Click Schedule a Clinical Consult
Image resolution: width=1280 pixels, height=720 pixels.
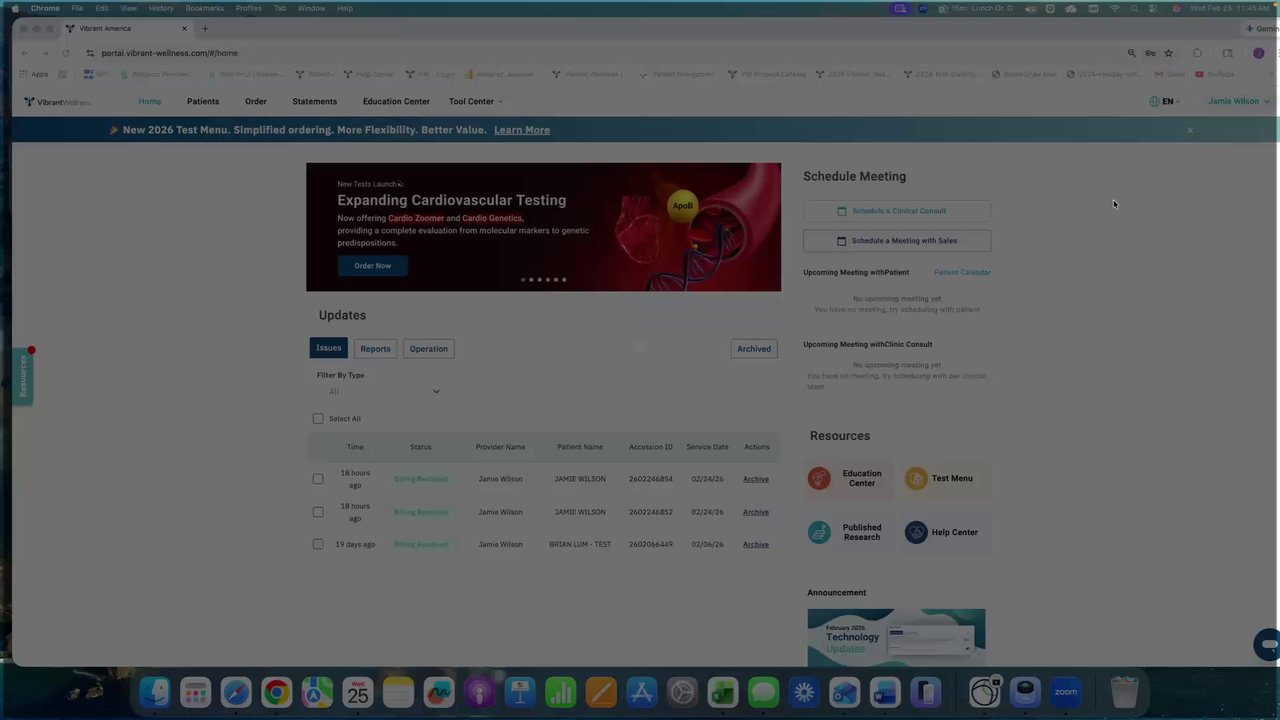tap(897, 211)
